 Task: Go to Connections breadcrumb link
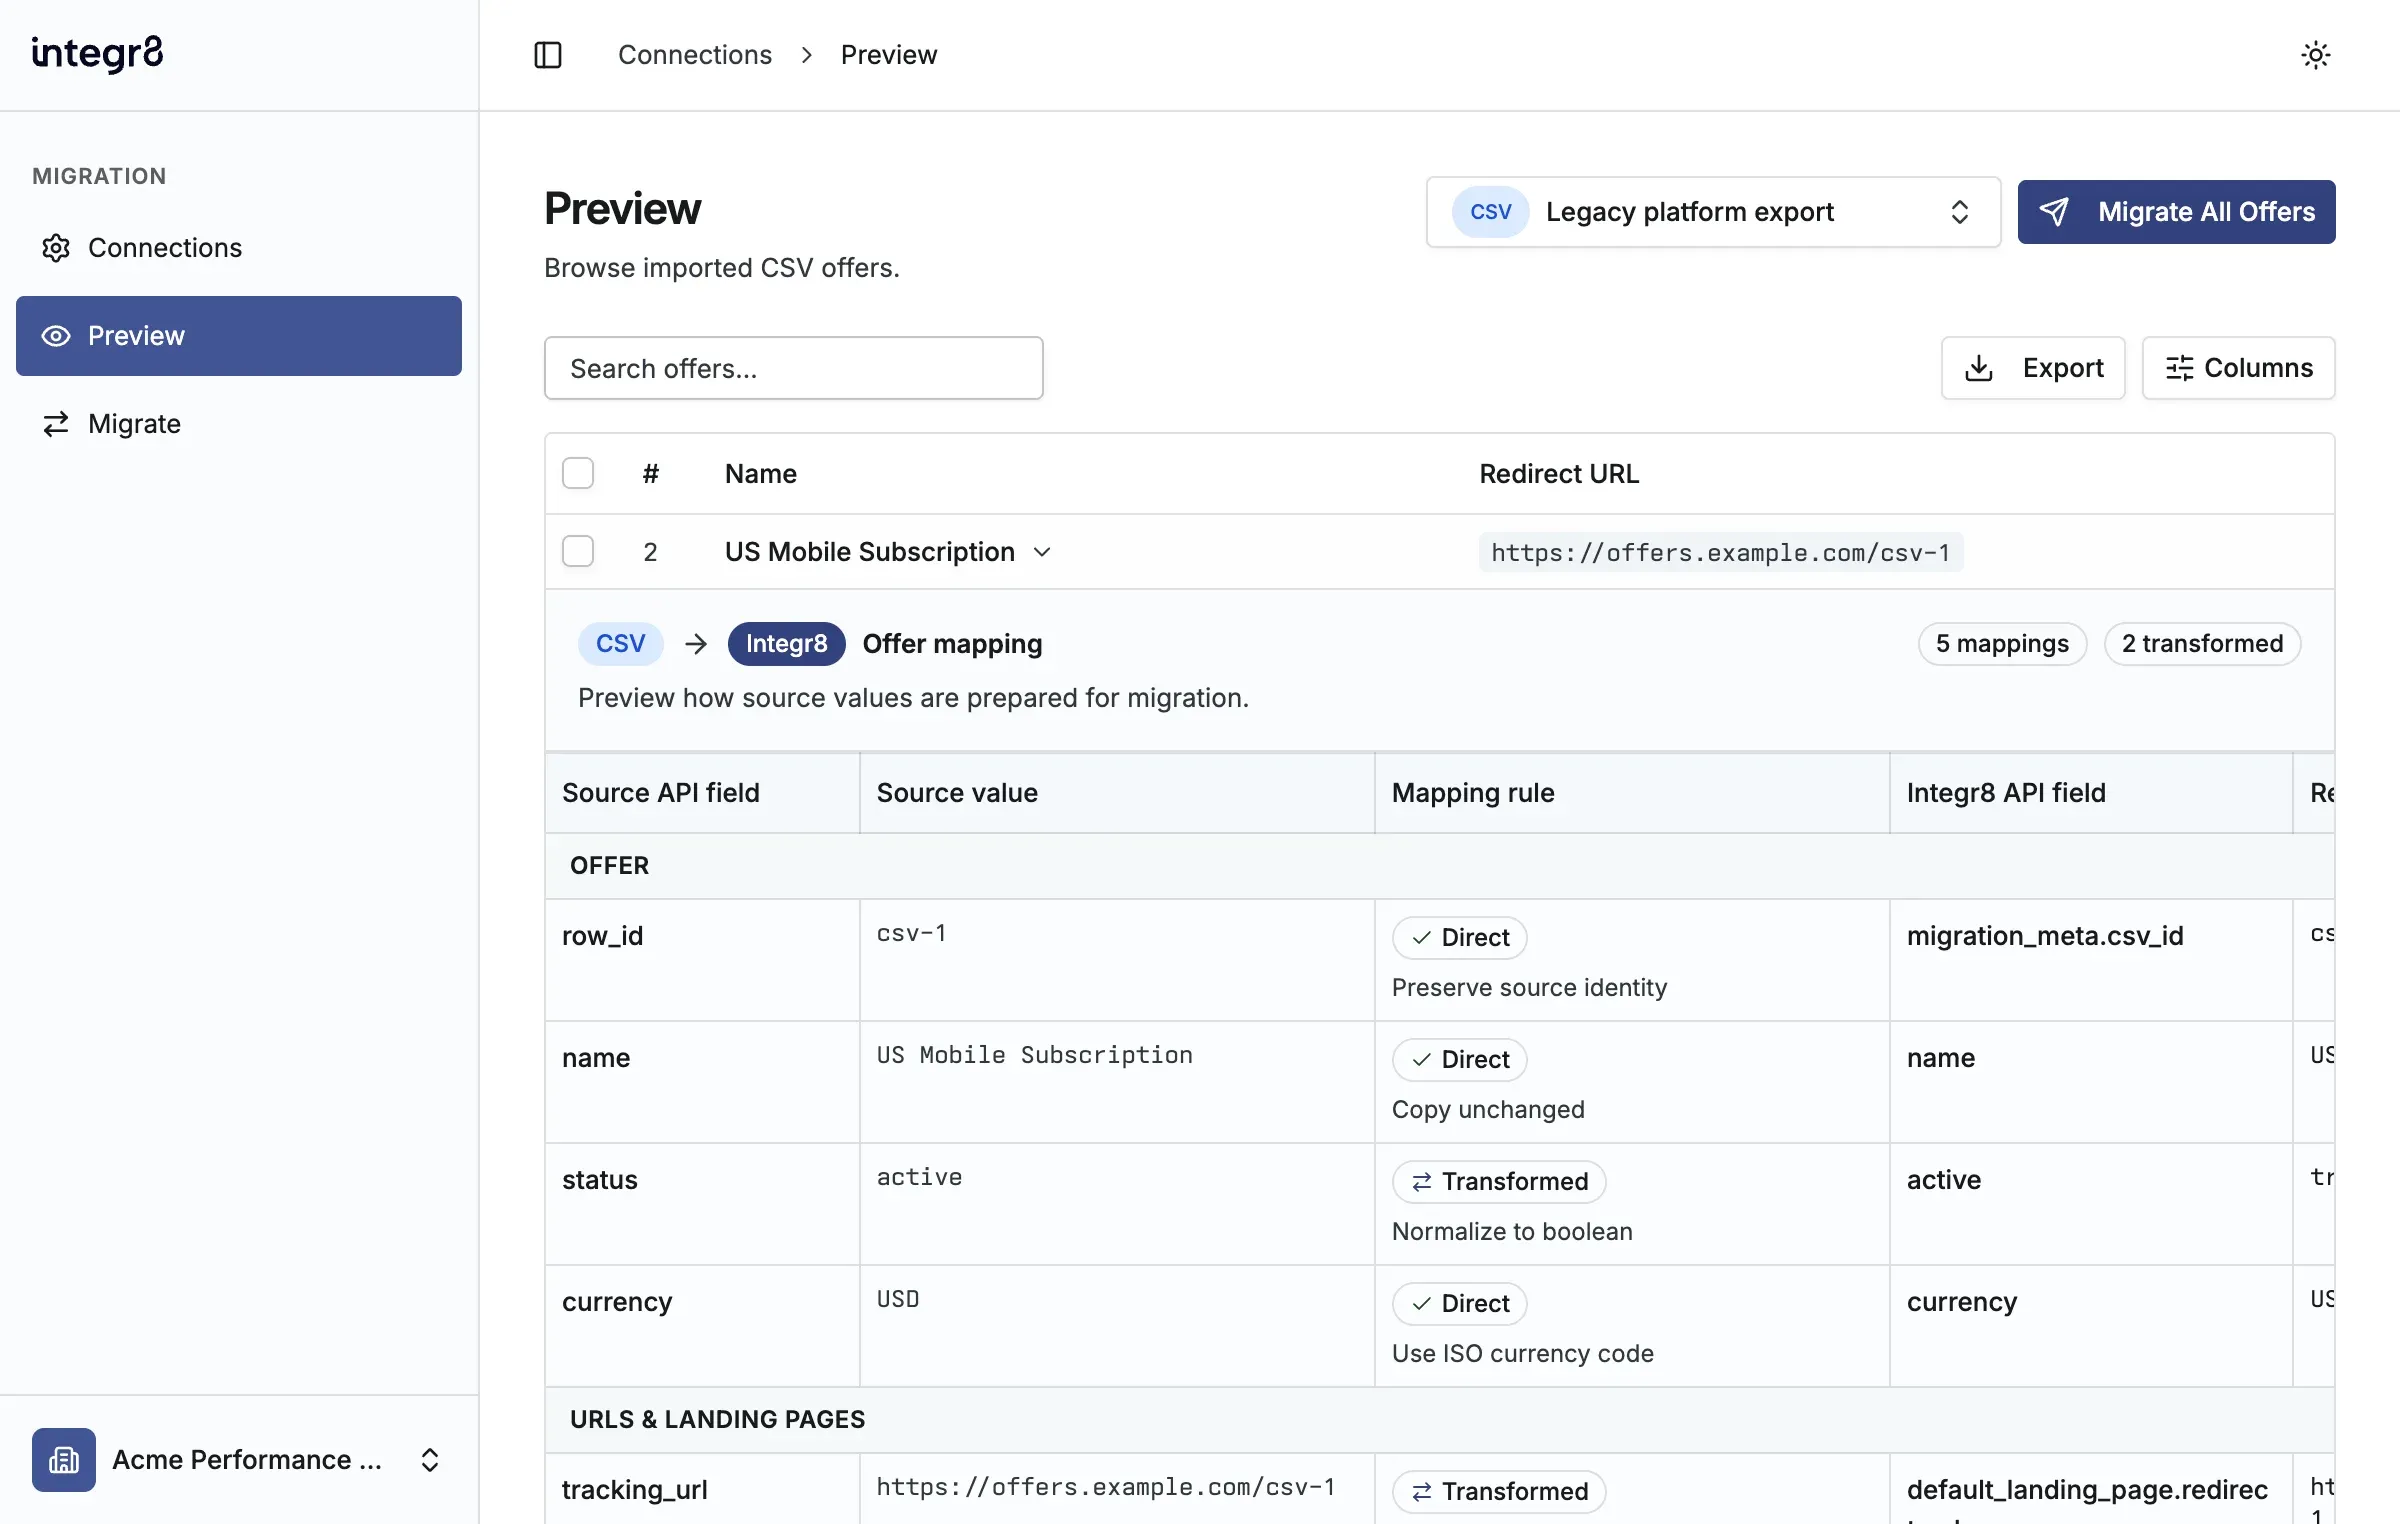[x=695, y=55]
